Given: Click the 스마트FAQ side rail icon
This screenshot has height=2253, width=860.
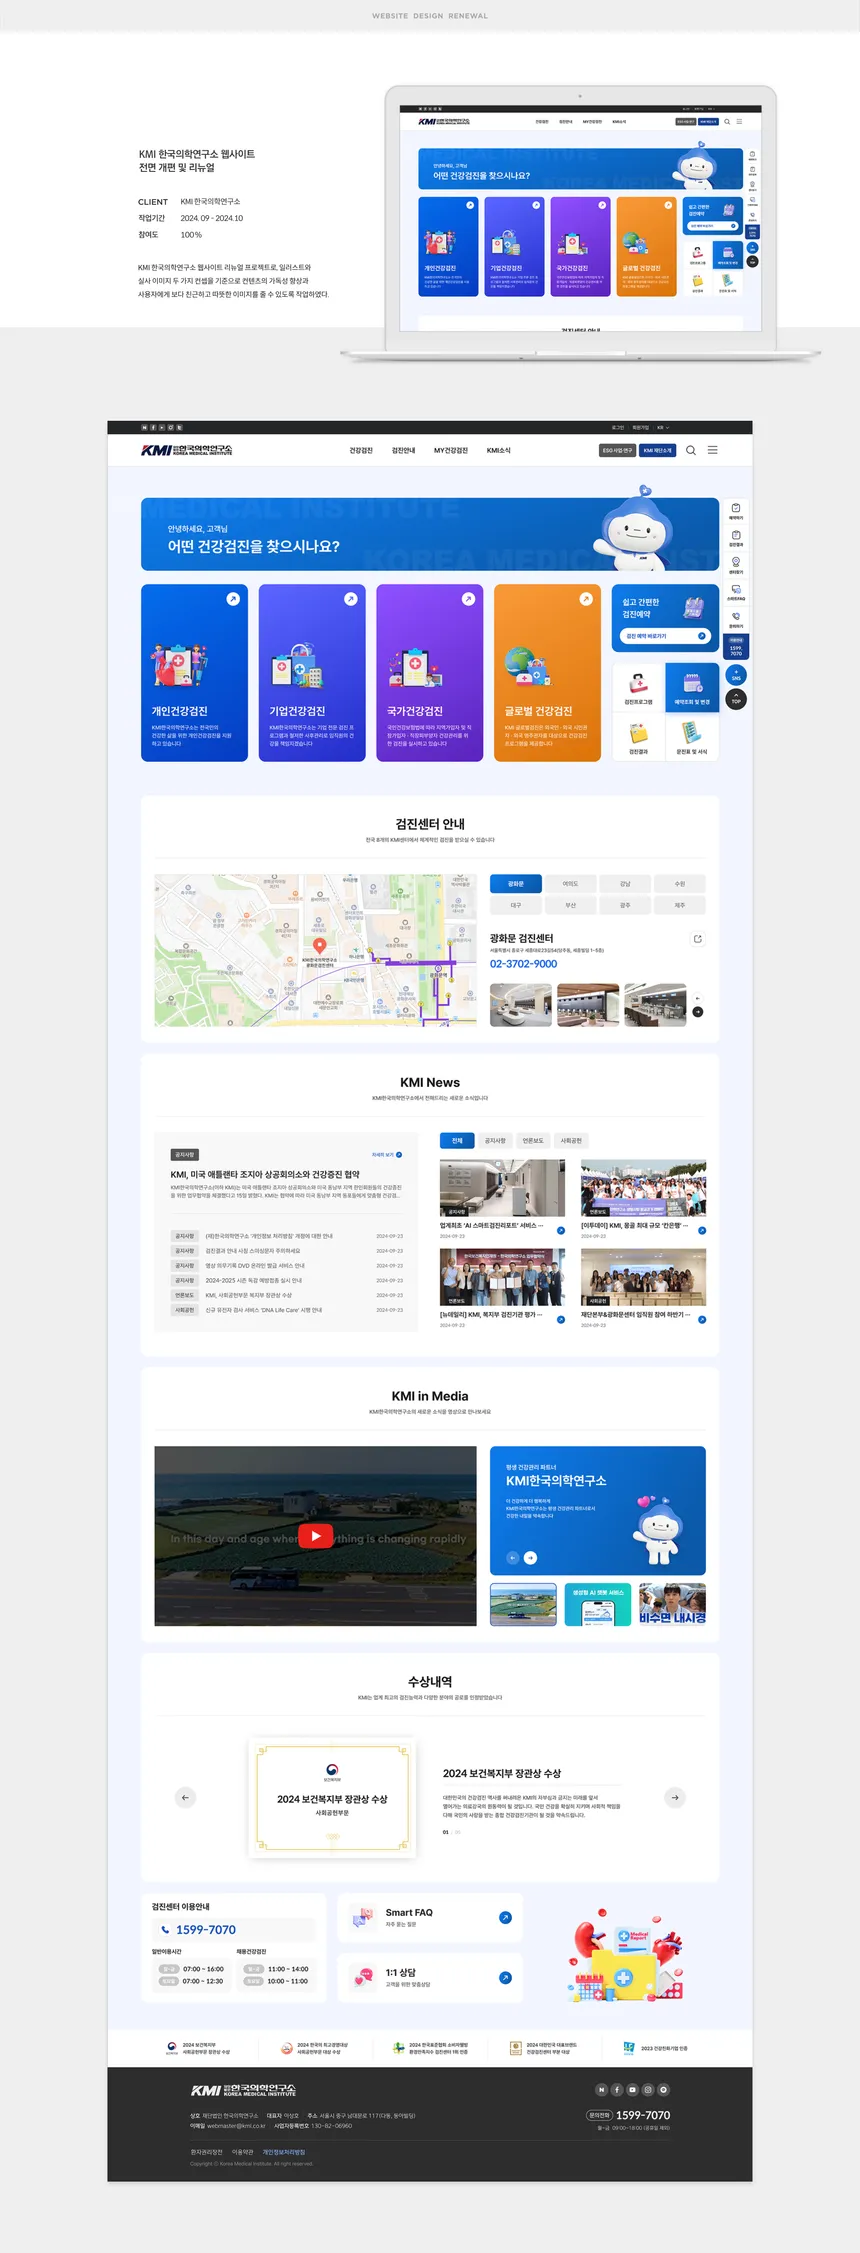Looking at the screenshot, I should [x=736, y=592].
